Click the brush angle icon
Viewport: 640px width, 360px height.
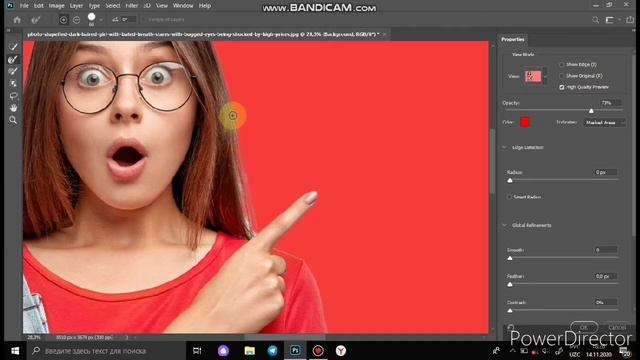tap(116, 19)
